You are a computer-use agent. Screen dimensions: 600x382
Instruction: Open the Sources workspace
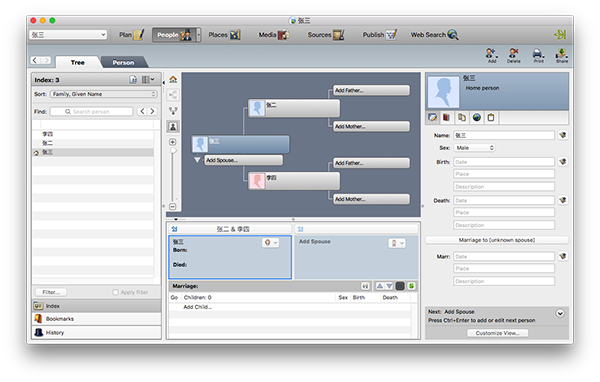(x=326, y=35)
